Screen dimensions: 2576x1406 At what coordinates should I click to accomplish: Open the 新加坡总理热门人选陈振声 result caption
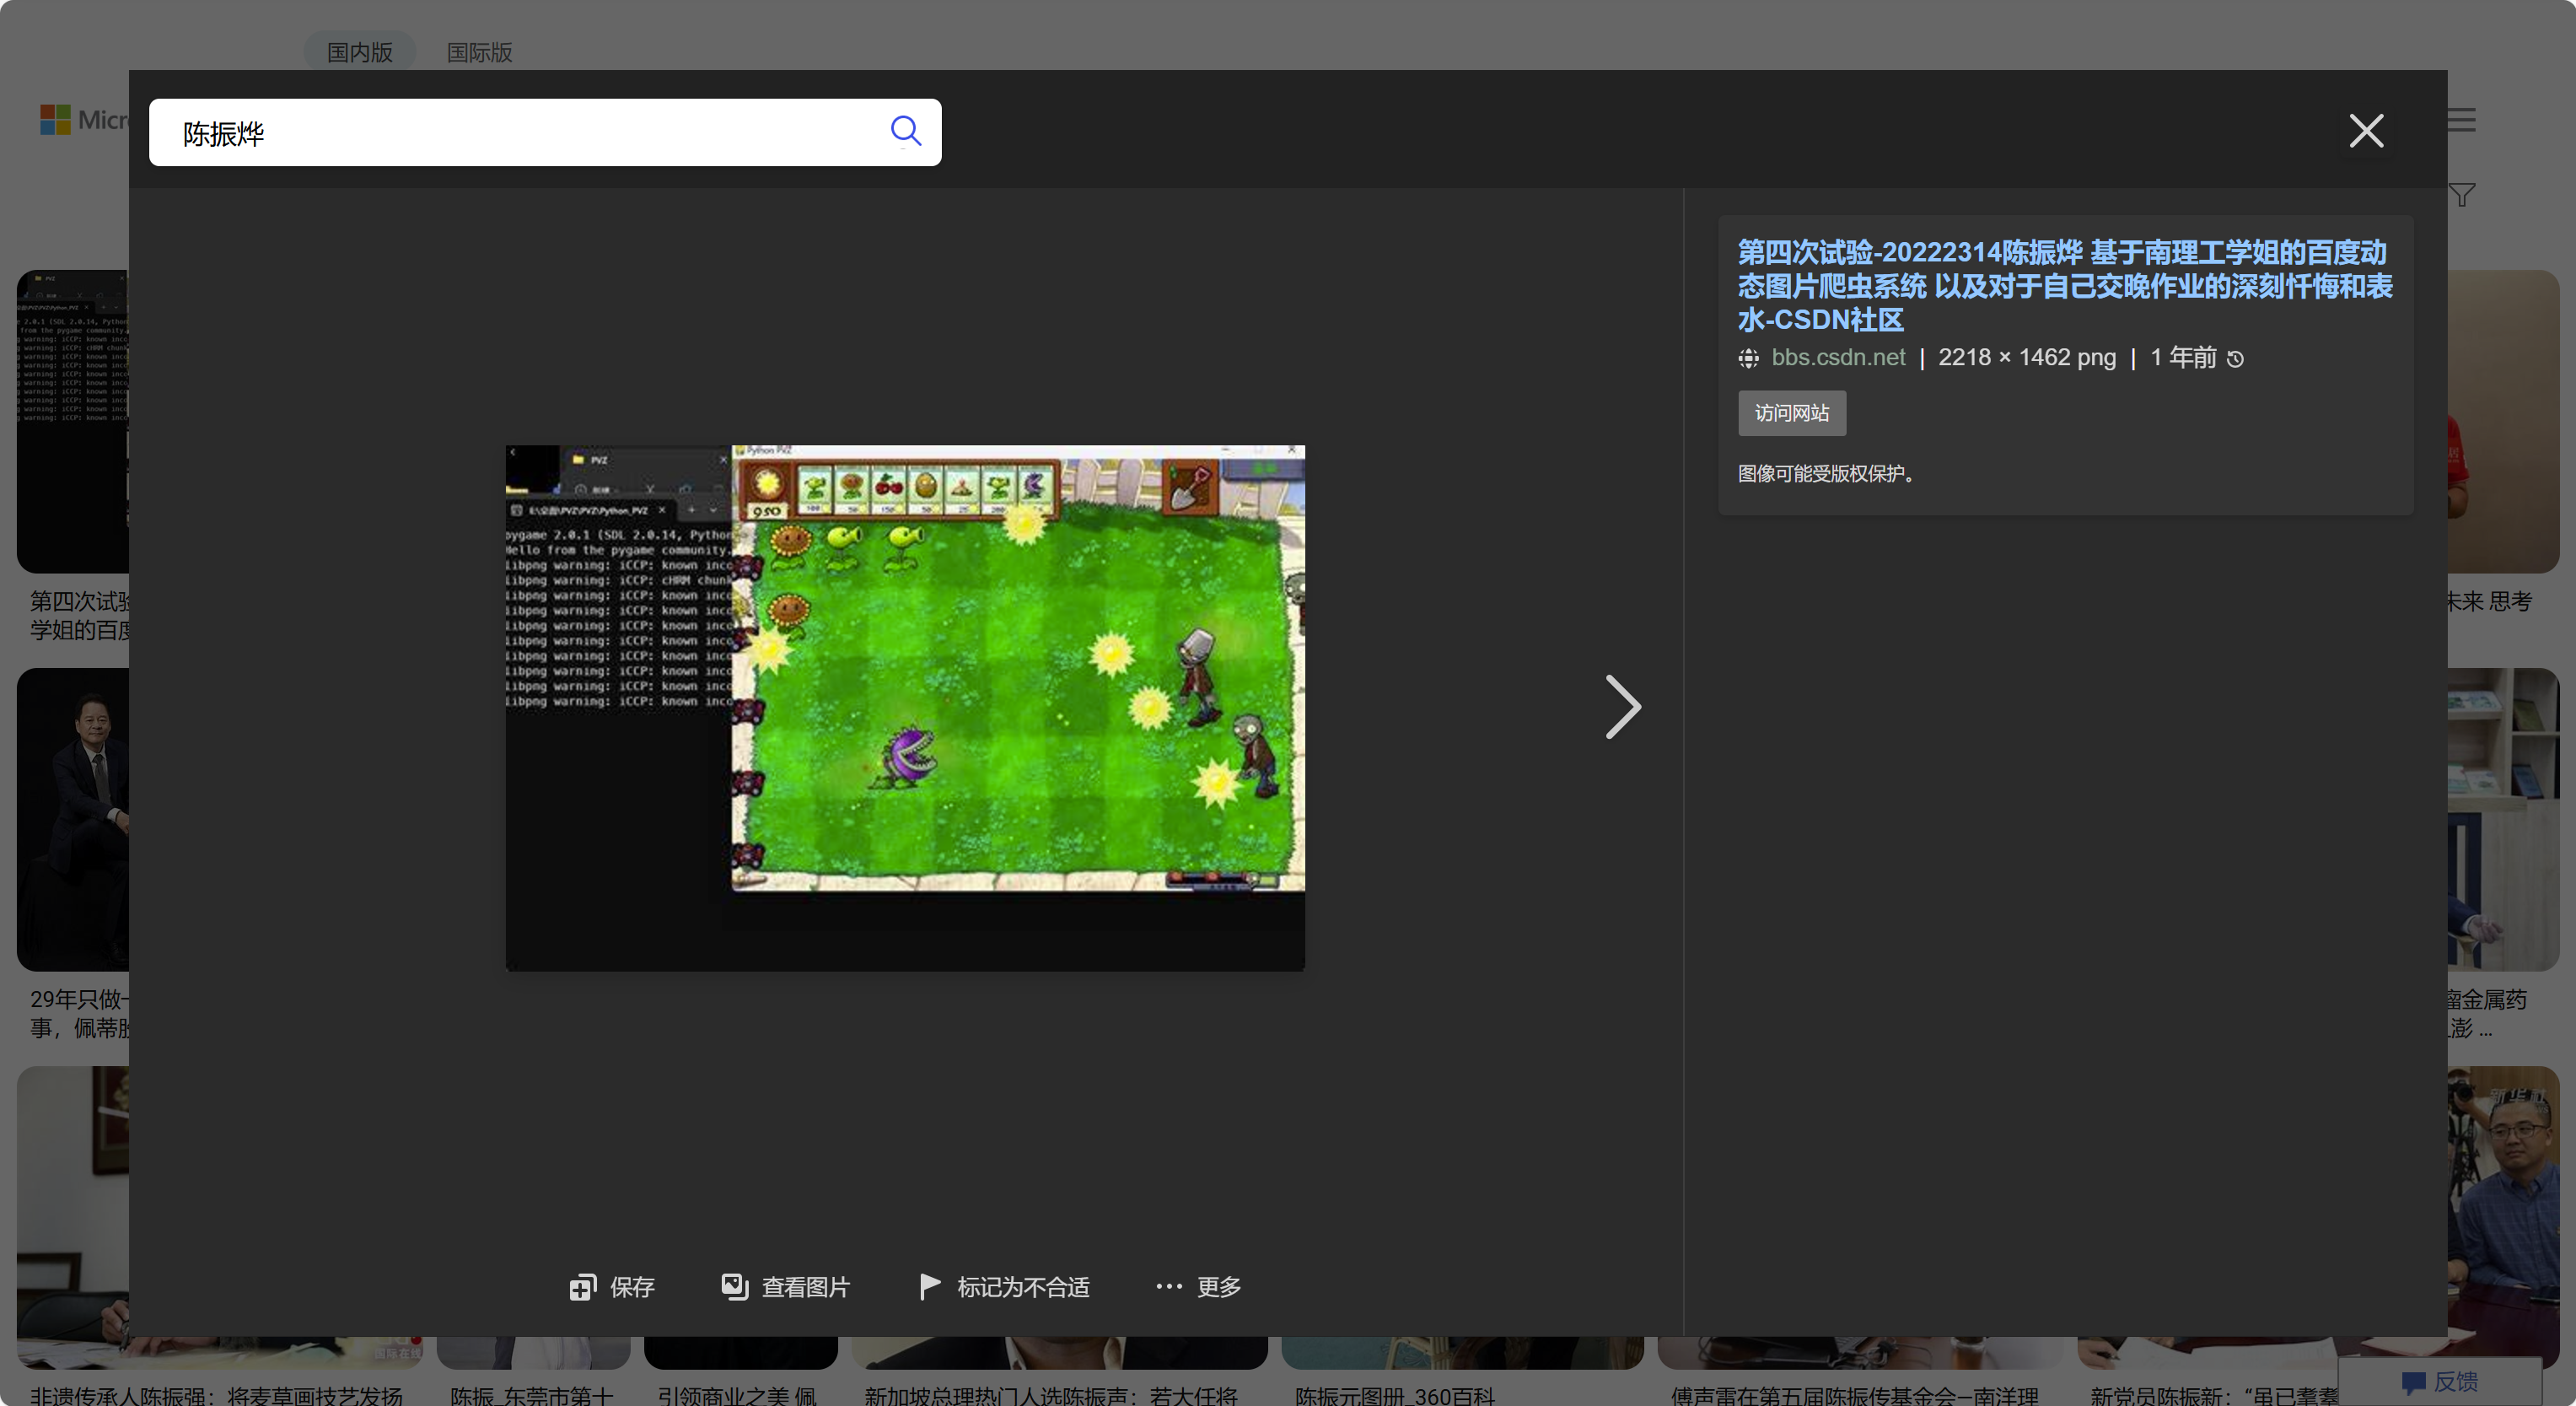click(1051, 1395)
